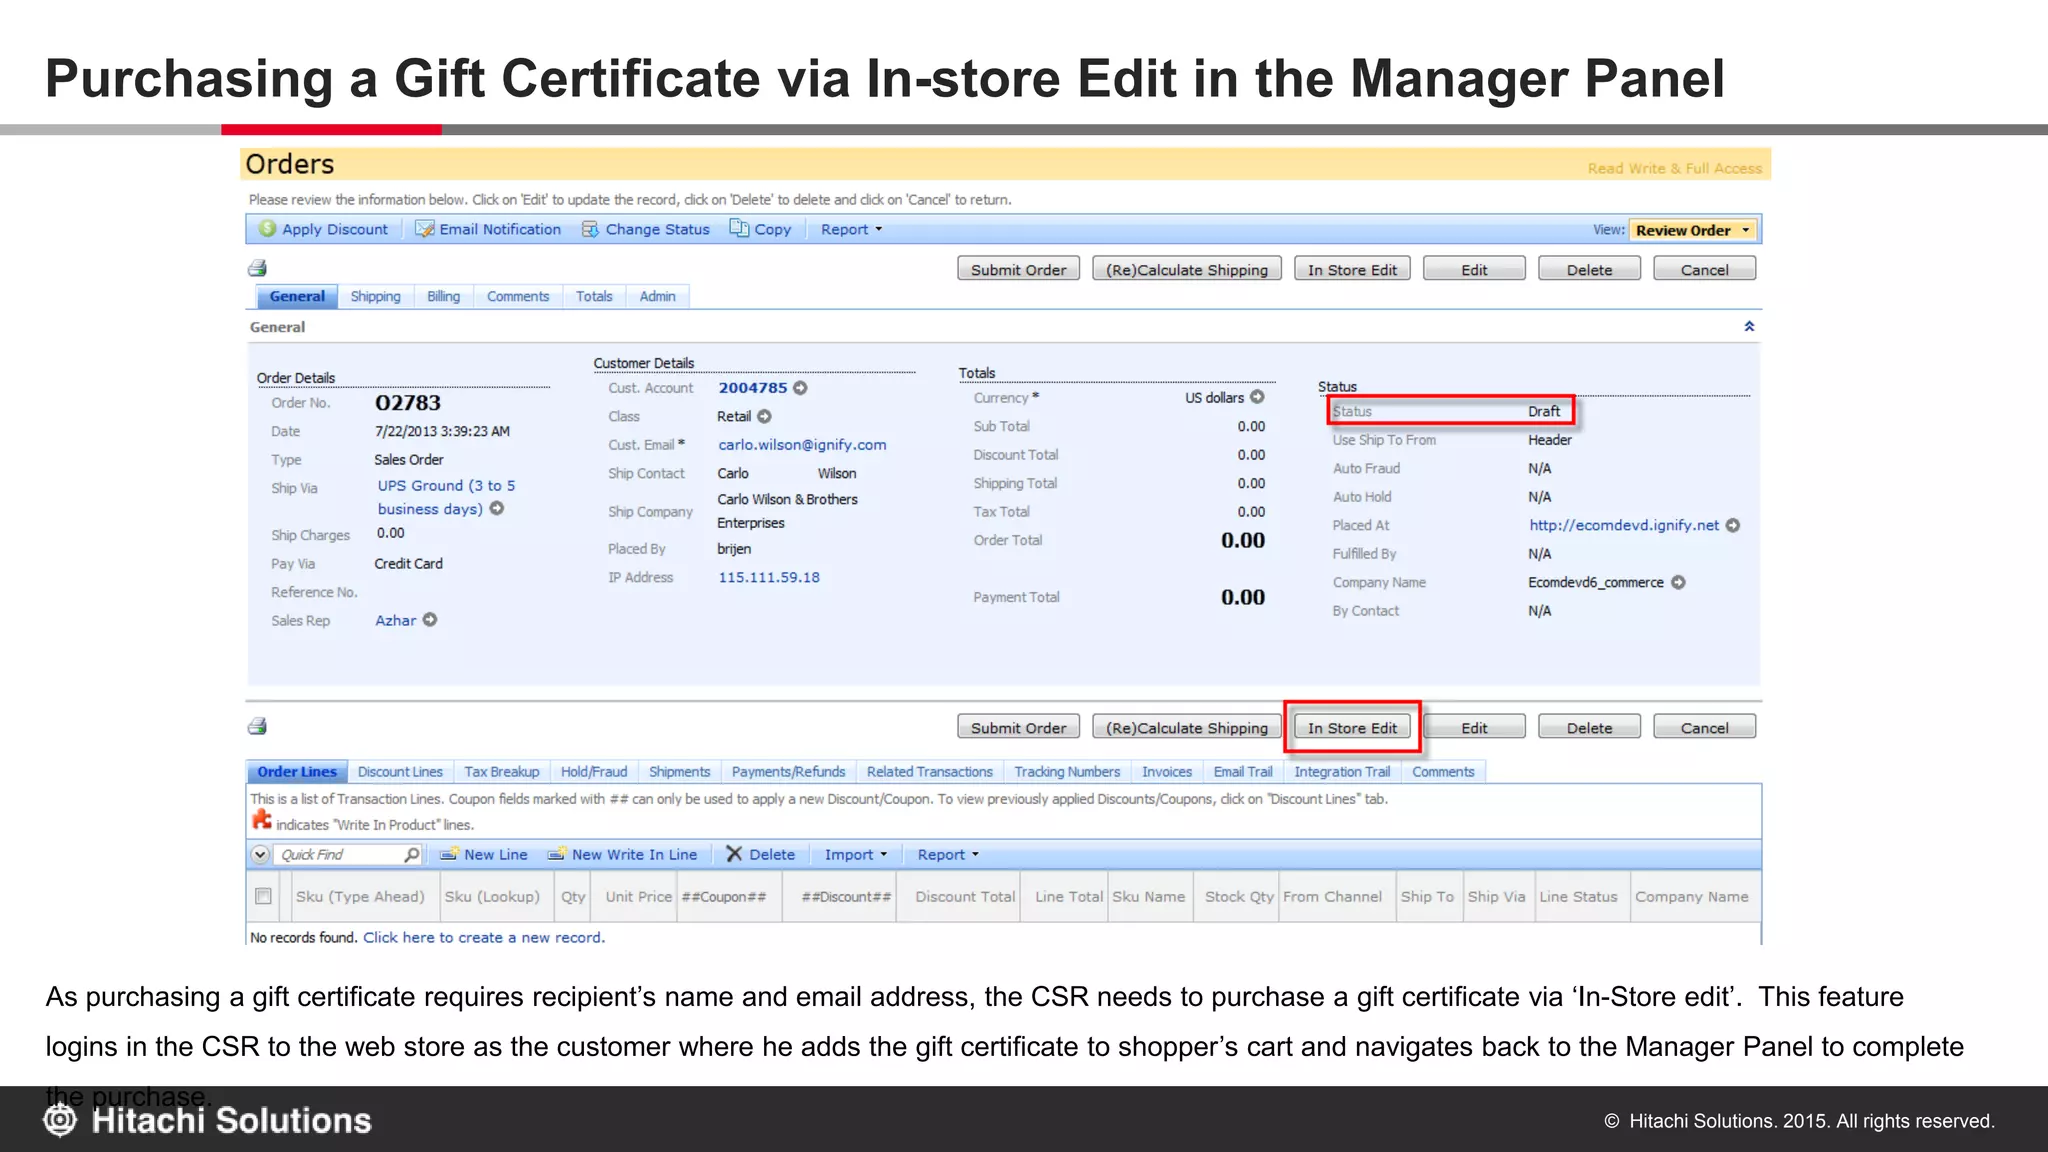
Task: Click 'Click here to create a new record' link
Action: tap(484, 937)
